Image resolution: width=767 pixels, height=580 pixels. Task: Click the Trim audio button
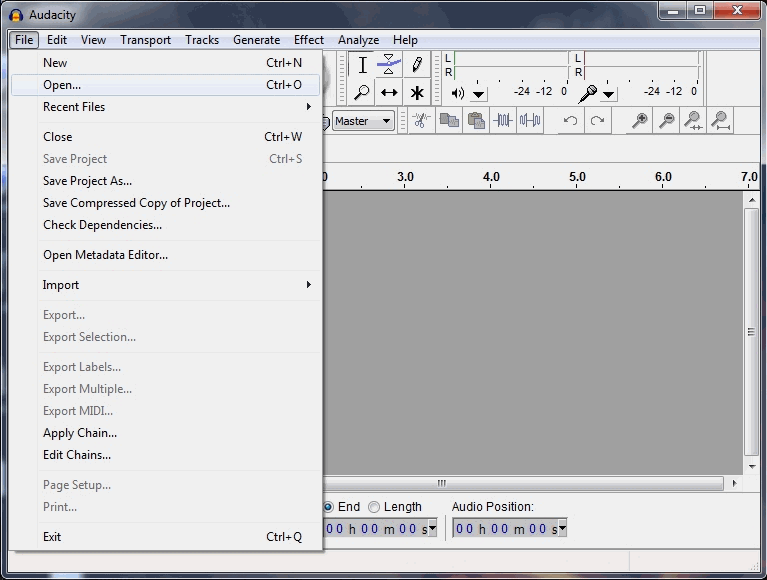coord(502,121)
